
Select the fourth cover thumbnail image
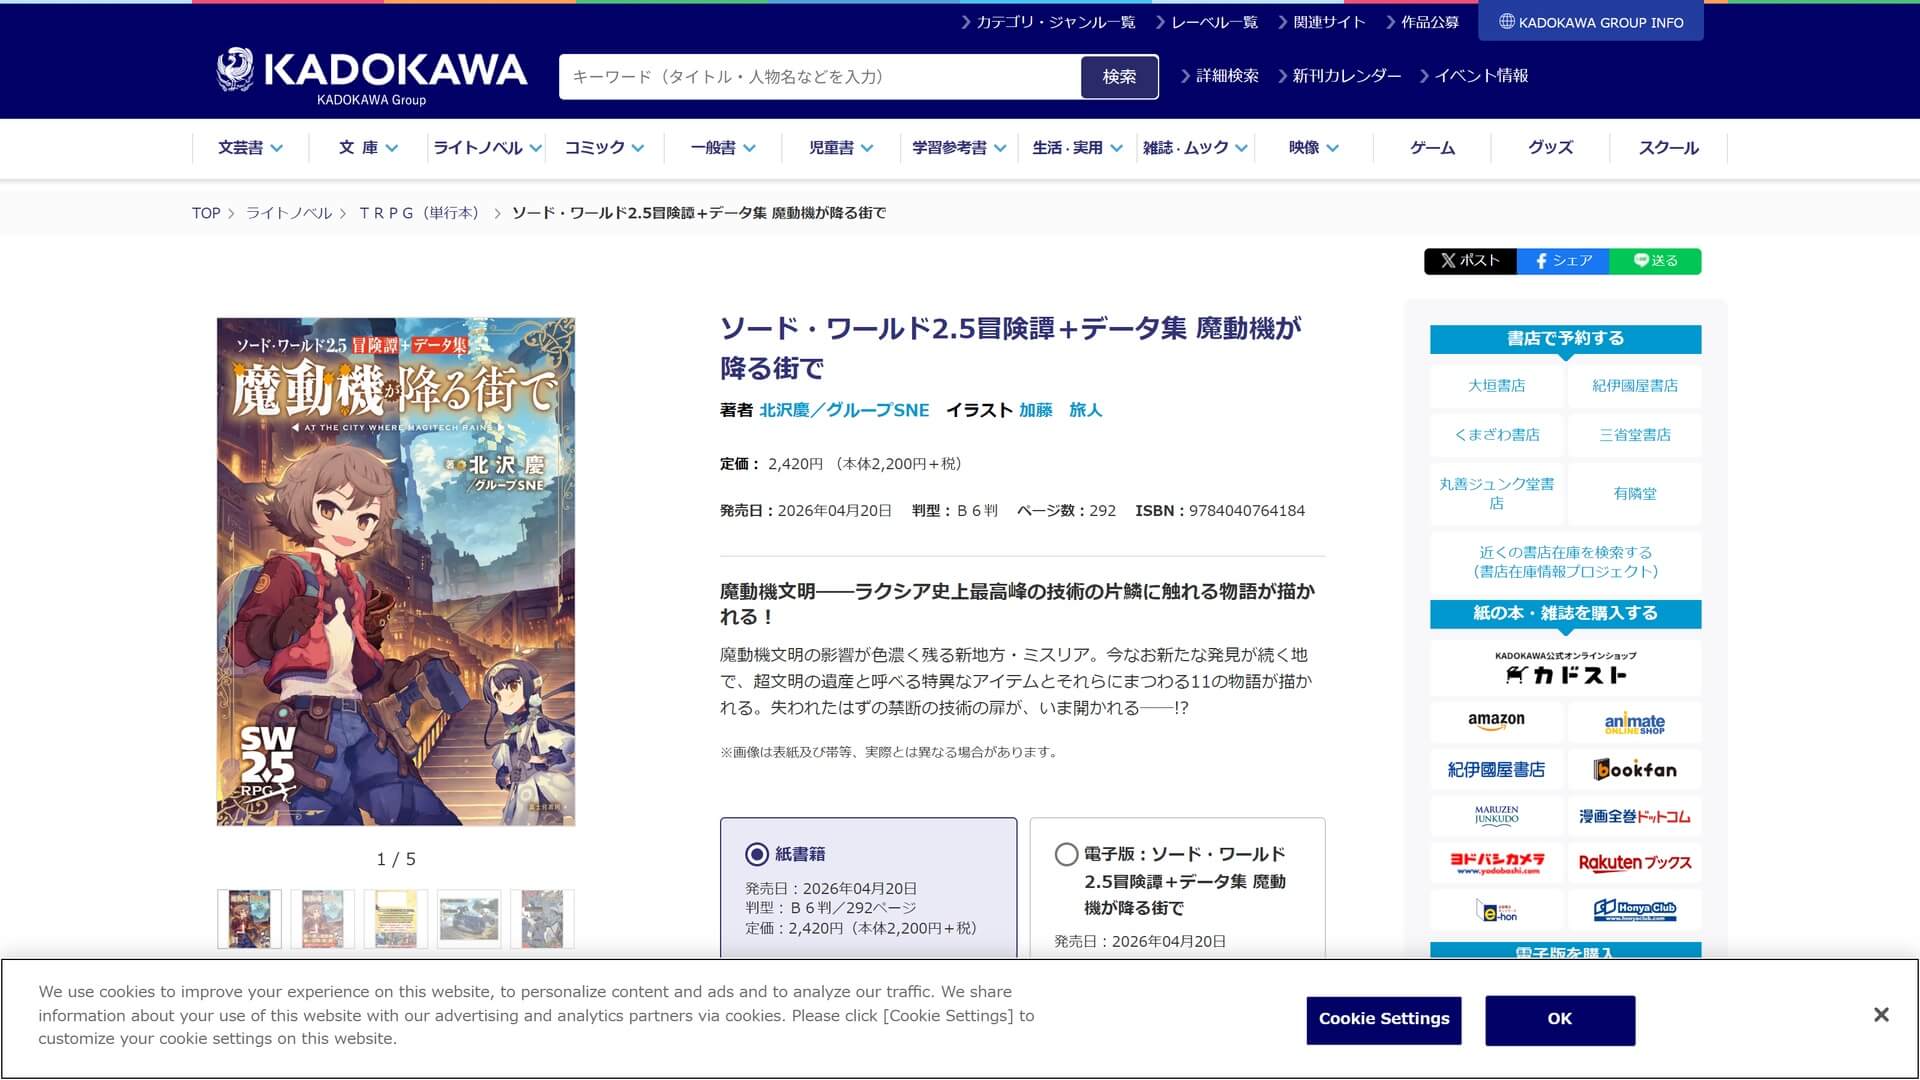tap(469, 918)
